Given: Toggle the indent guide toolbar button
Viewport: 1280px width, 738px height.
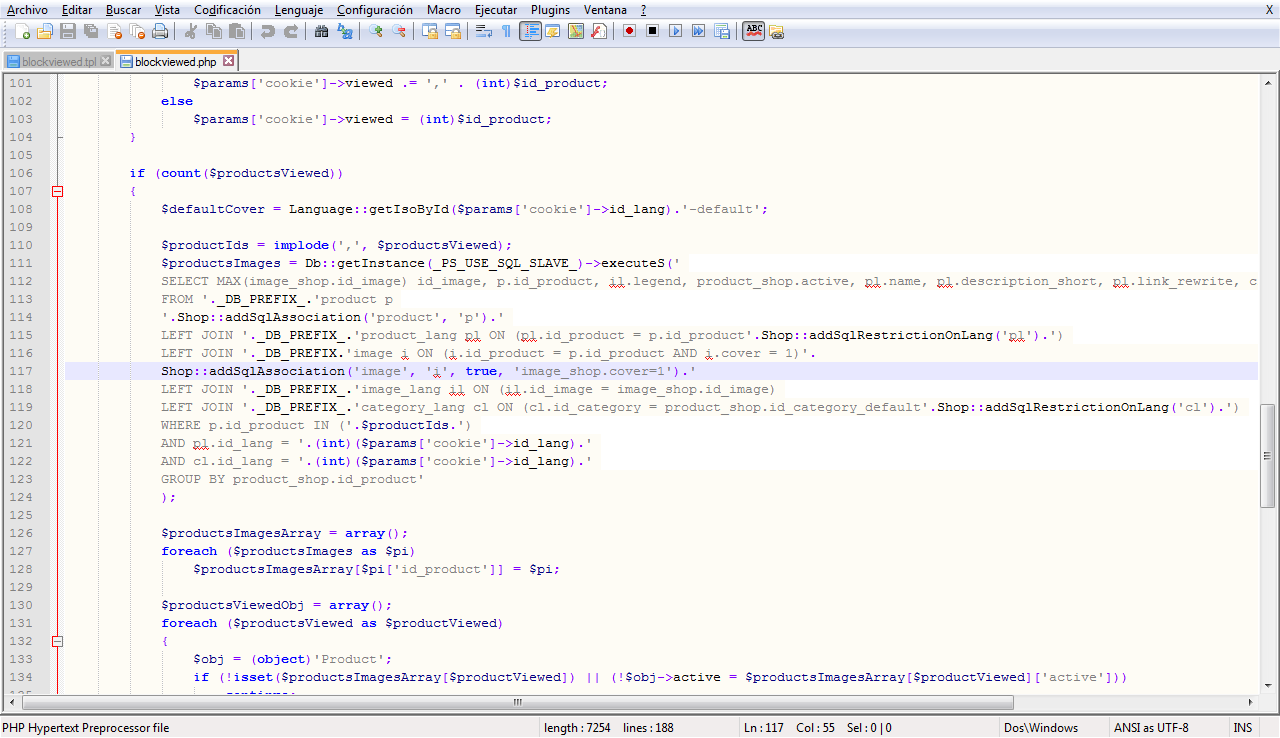Looking at the screenshot, I should click(529, 31).
